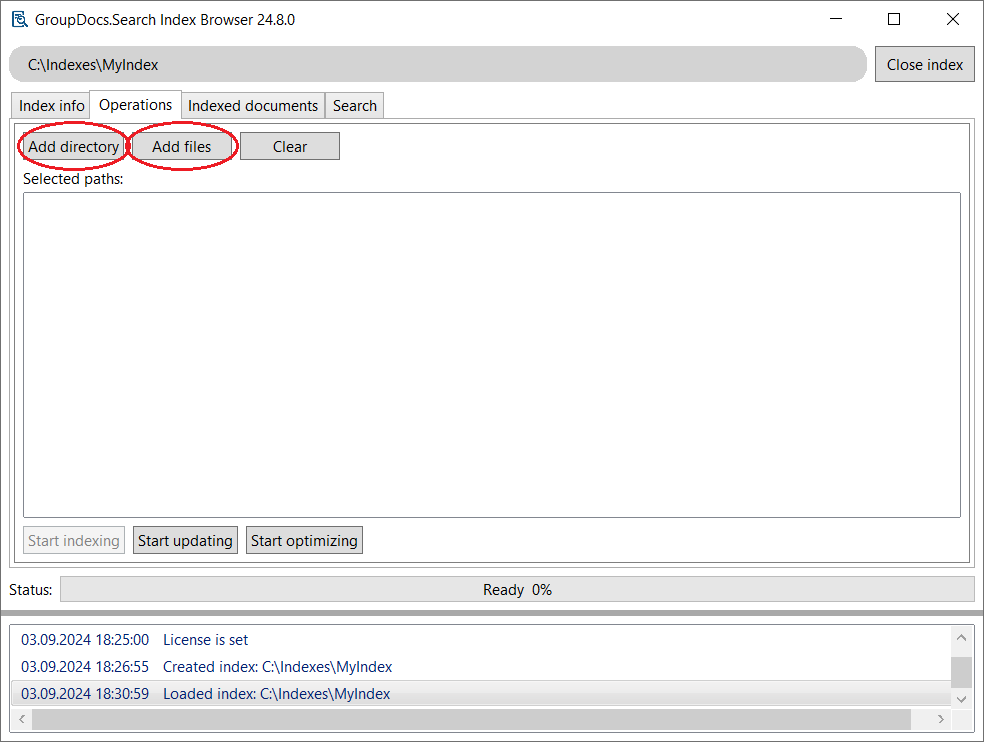984x742 pixels.
Task: Open the Indexed documents tab
Action: [253, 106]
